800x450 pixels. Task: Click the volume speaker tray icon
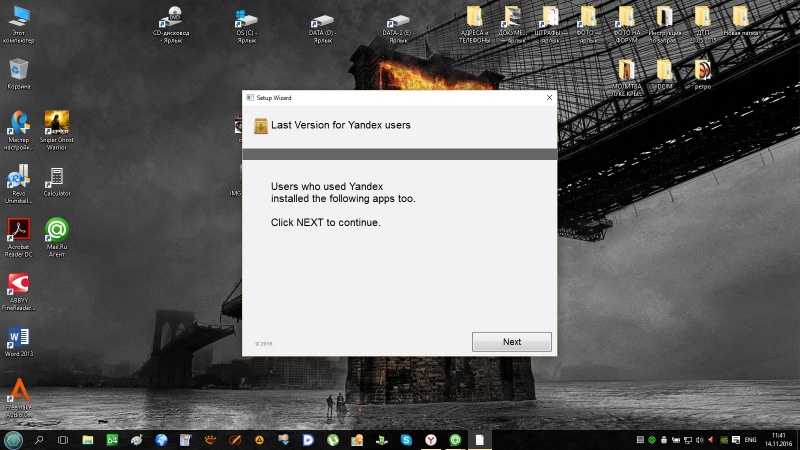699,440
